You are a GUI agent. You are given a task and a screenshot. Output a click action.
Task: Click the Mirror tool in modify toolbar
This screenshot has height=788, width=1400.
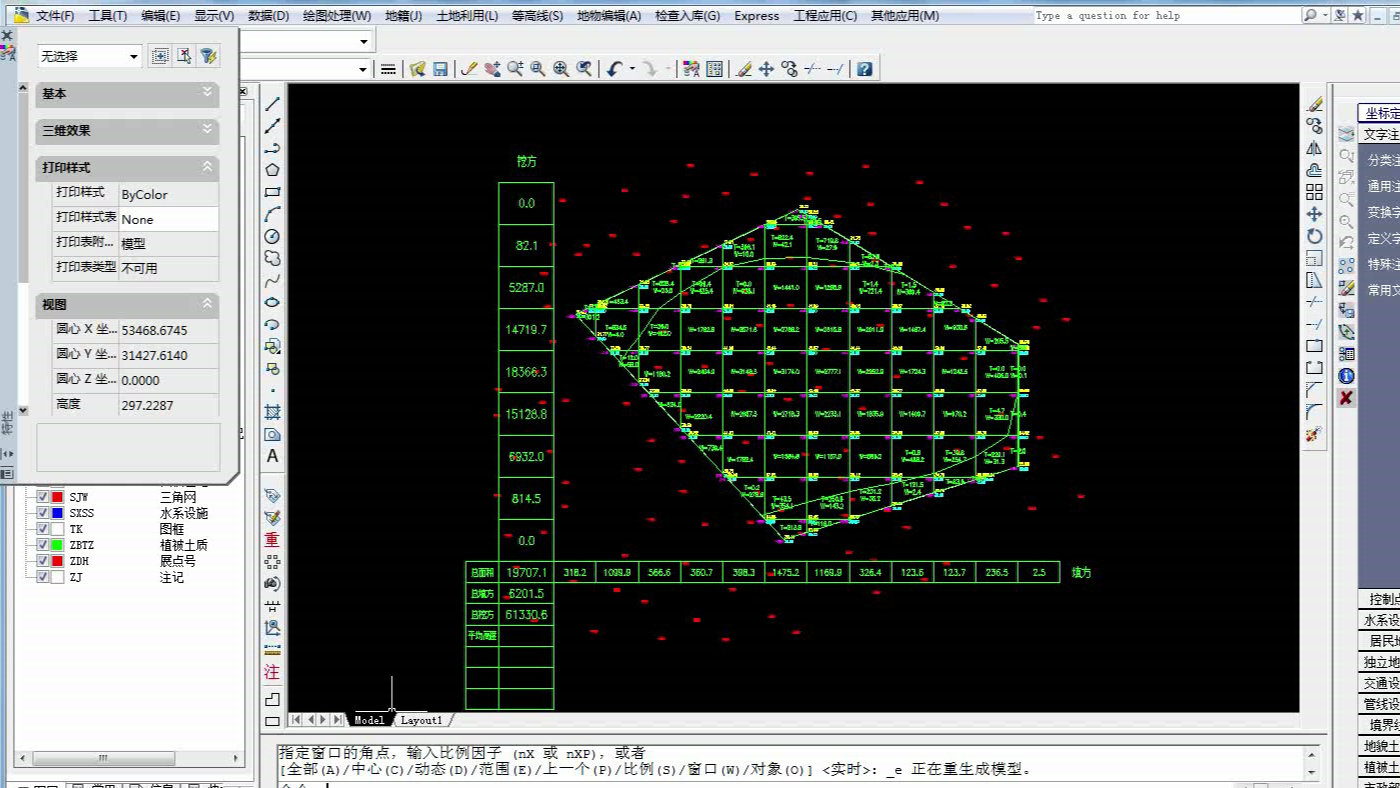click(1314, 148)
